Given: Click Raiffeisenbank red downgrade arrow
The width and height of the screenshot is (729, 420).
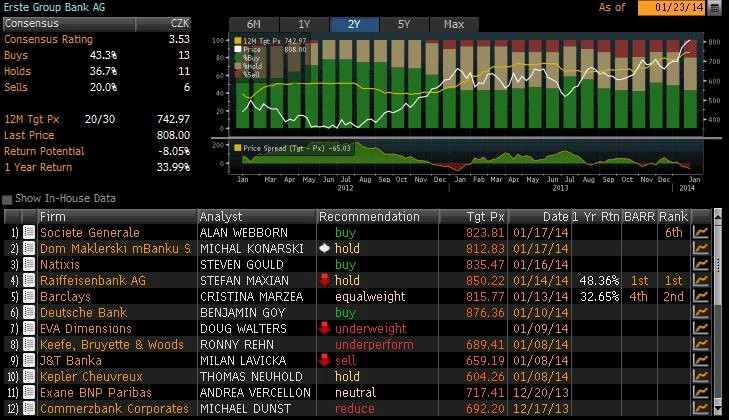Looking at the screenshot, I should [x=324, y=280].
